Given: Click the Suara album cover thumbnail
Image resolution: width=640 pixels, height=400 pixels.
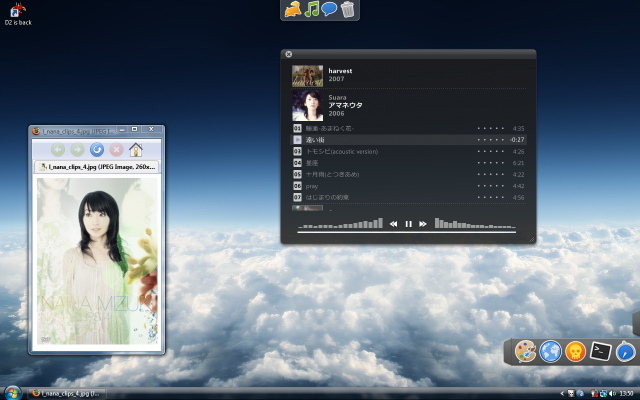Looking at the screenshot, I should click(x=307, y=106).
